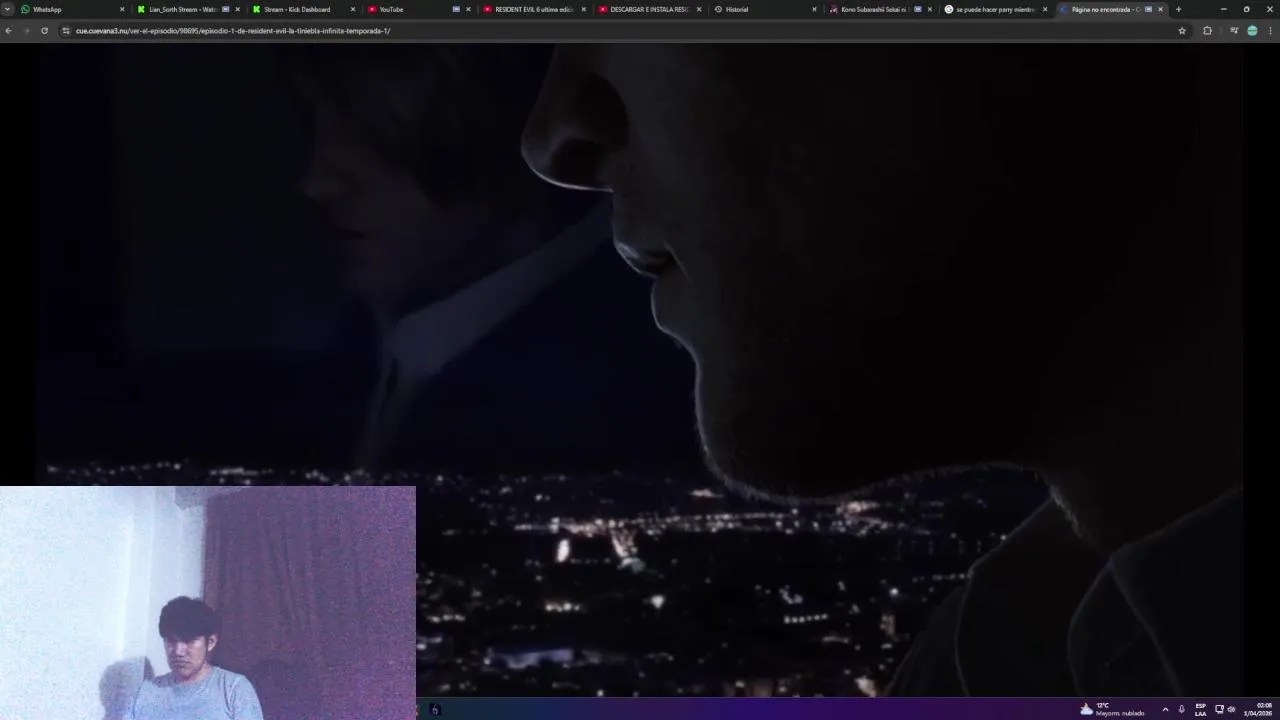This screenshot has height=720, width=1280.
Task: Close the Lian_Sorth Stream tab
Action: click(237, 9)
